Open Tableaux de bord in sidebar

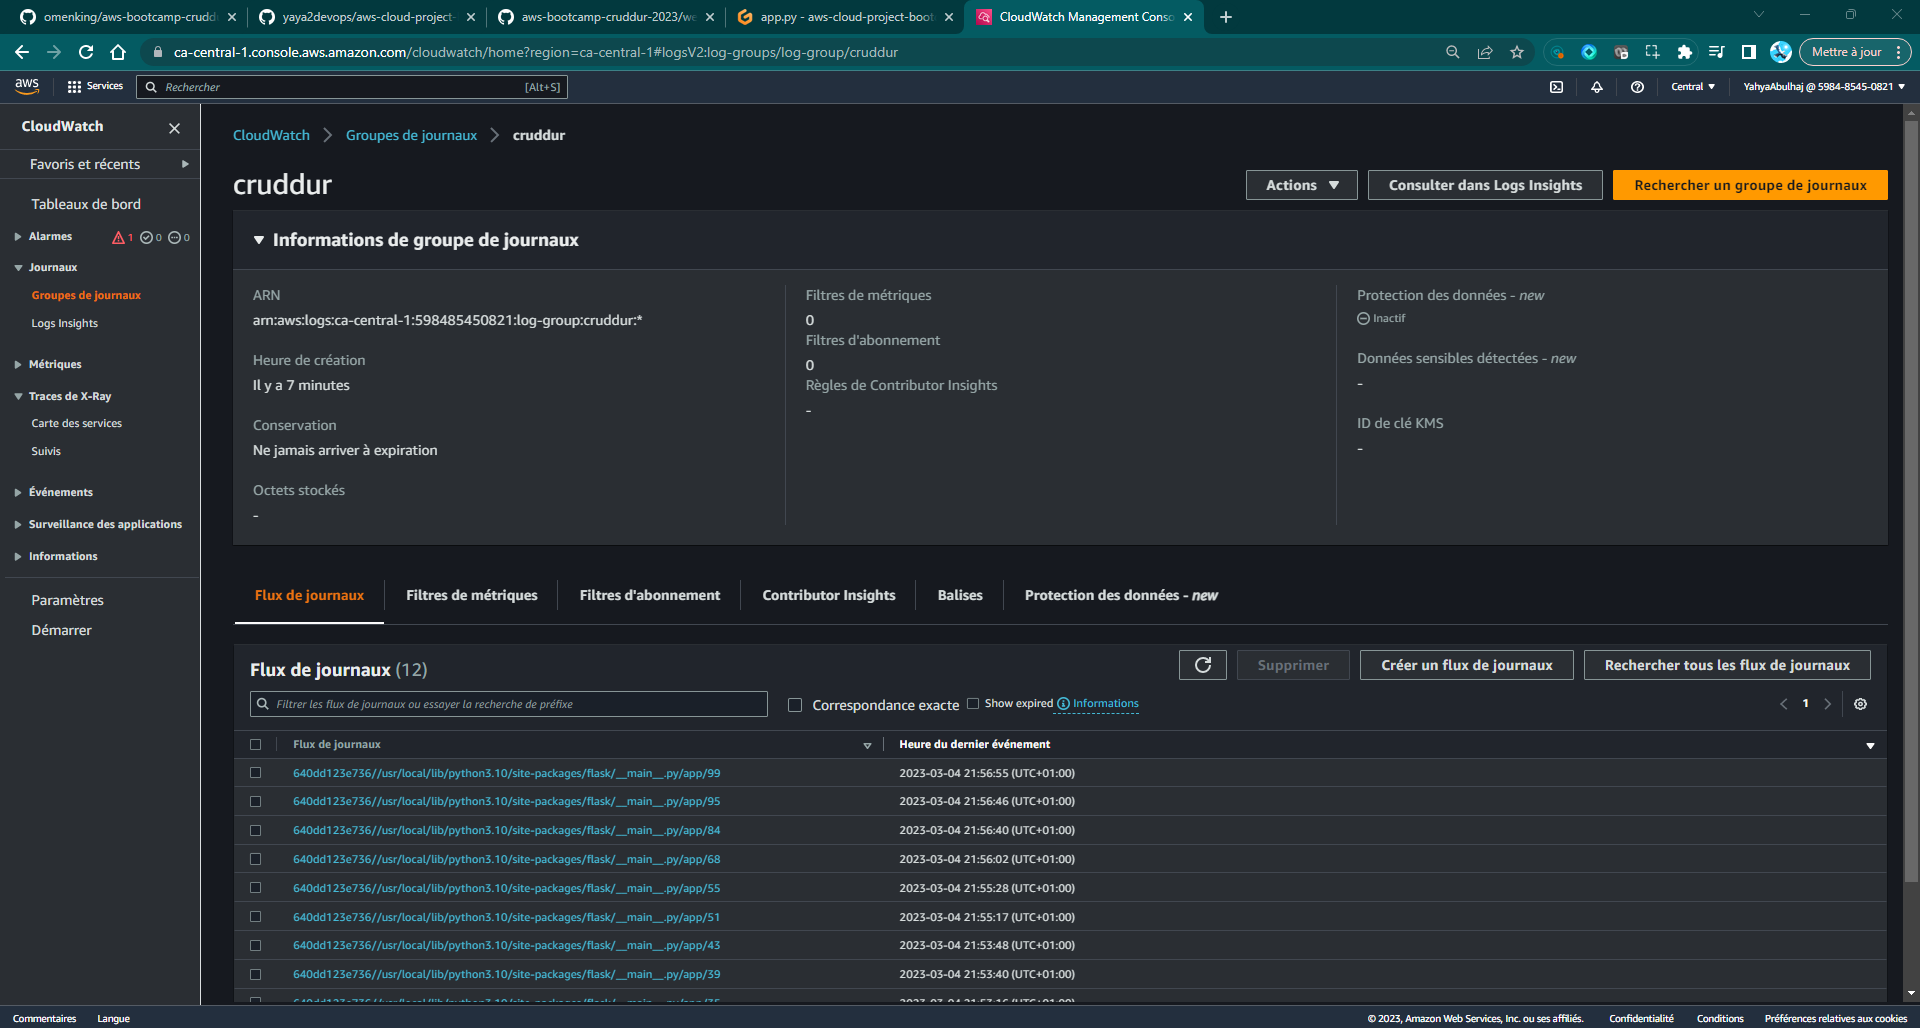pos(86,204)
